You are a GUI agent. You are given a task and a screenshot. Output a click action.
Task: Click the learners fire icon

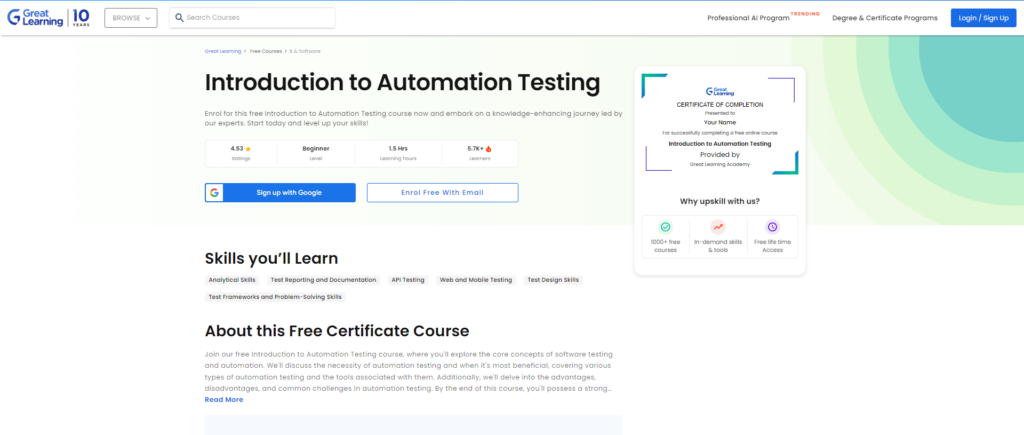[491, 148]
